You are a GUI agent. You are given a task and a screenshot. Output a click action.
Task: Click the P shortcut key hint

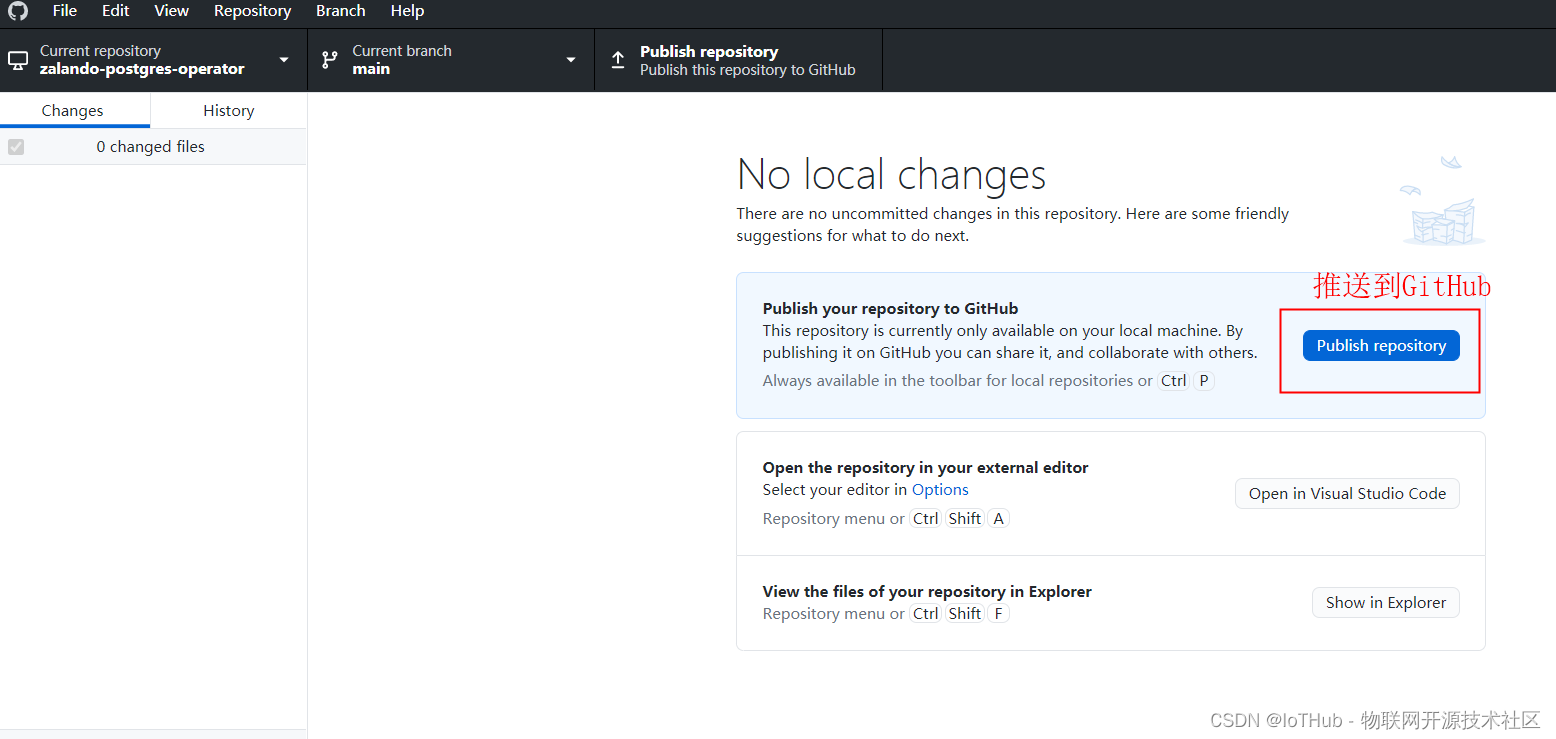pos(1204,381)
